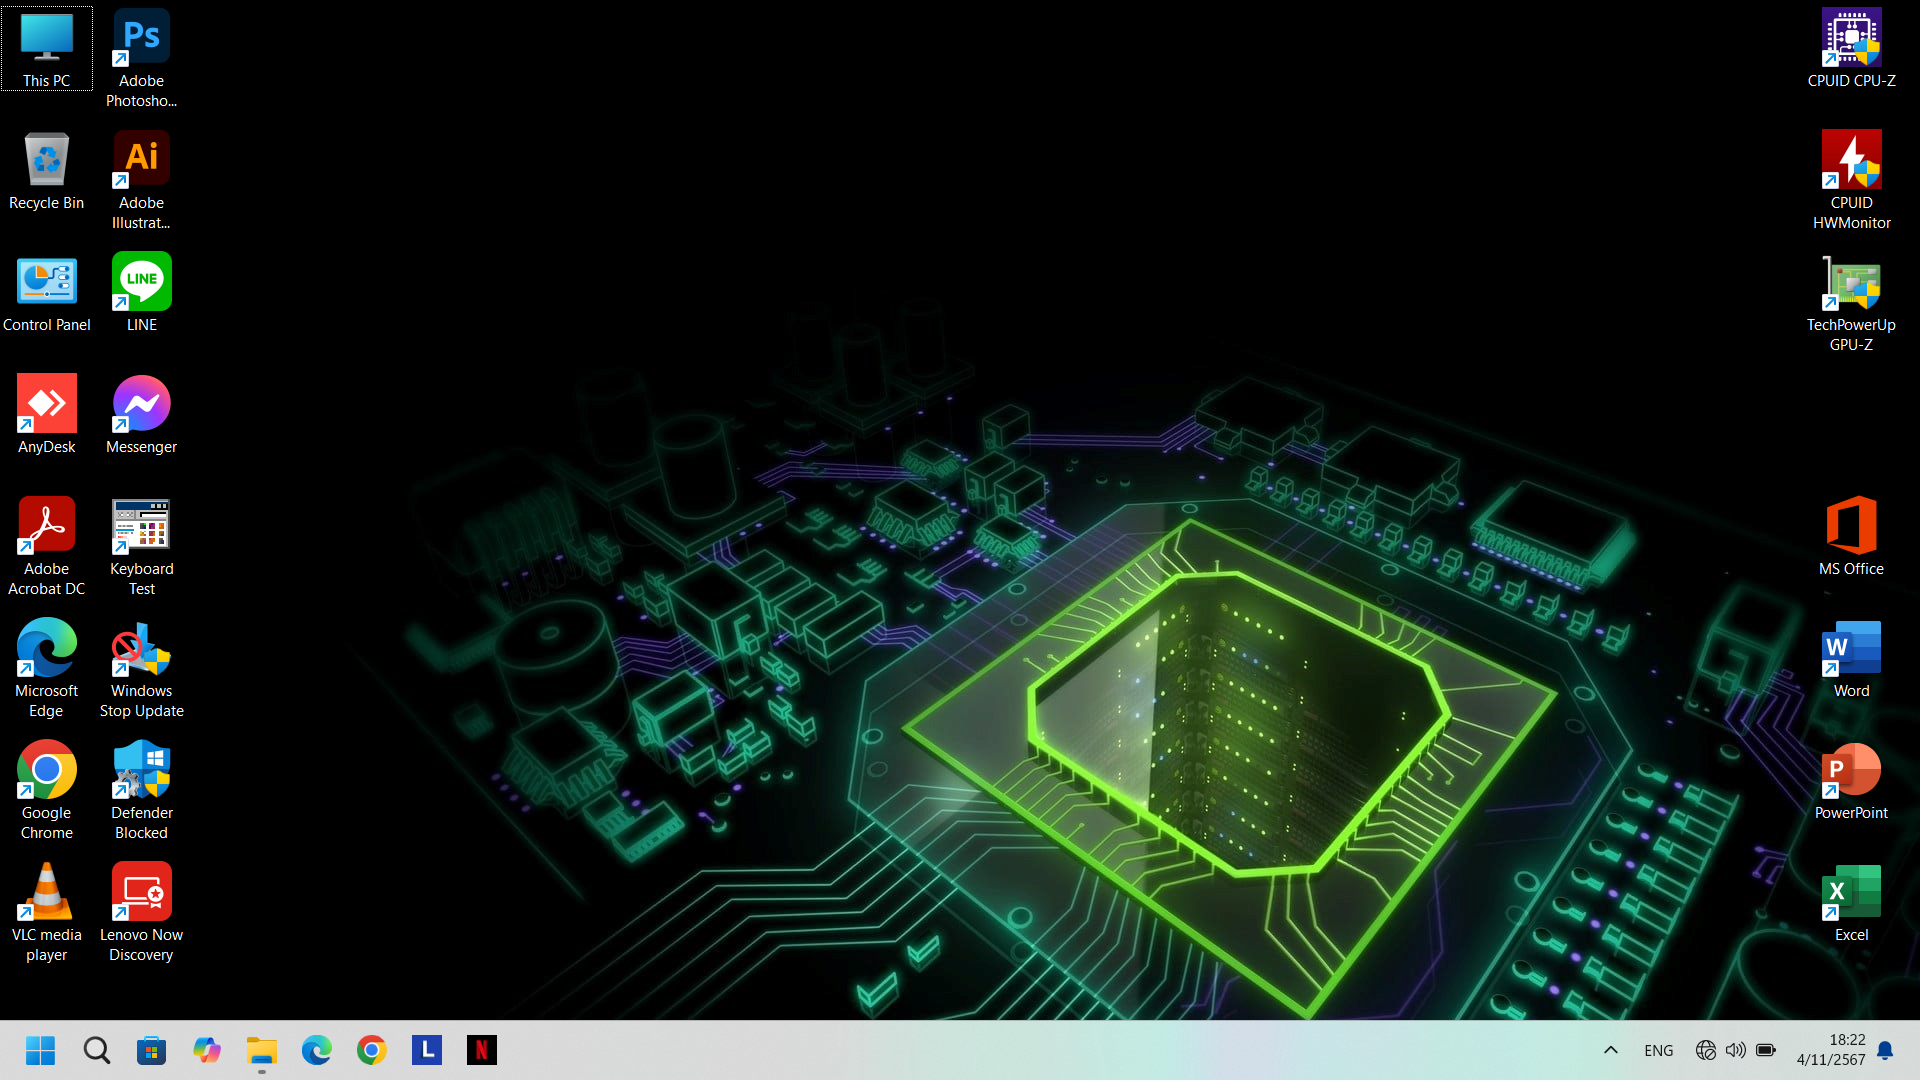
Task: Open network status in system tray
Action: (1706, 1050)
